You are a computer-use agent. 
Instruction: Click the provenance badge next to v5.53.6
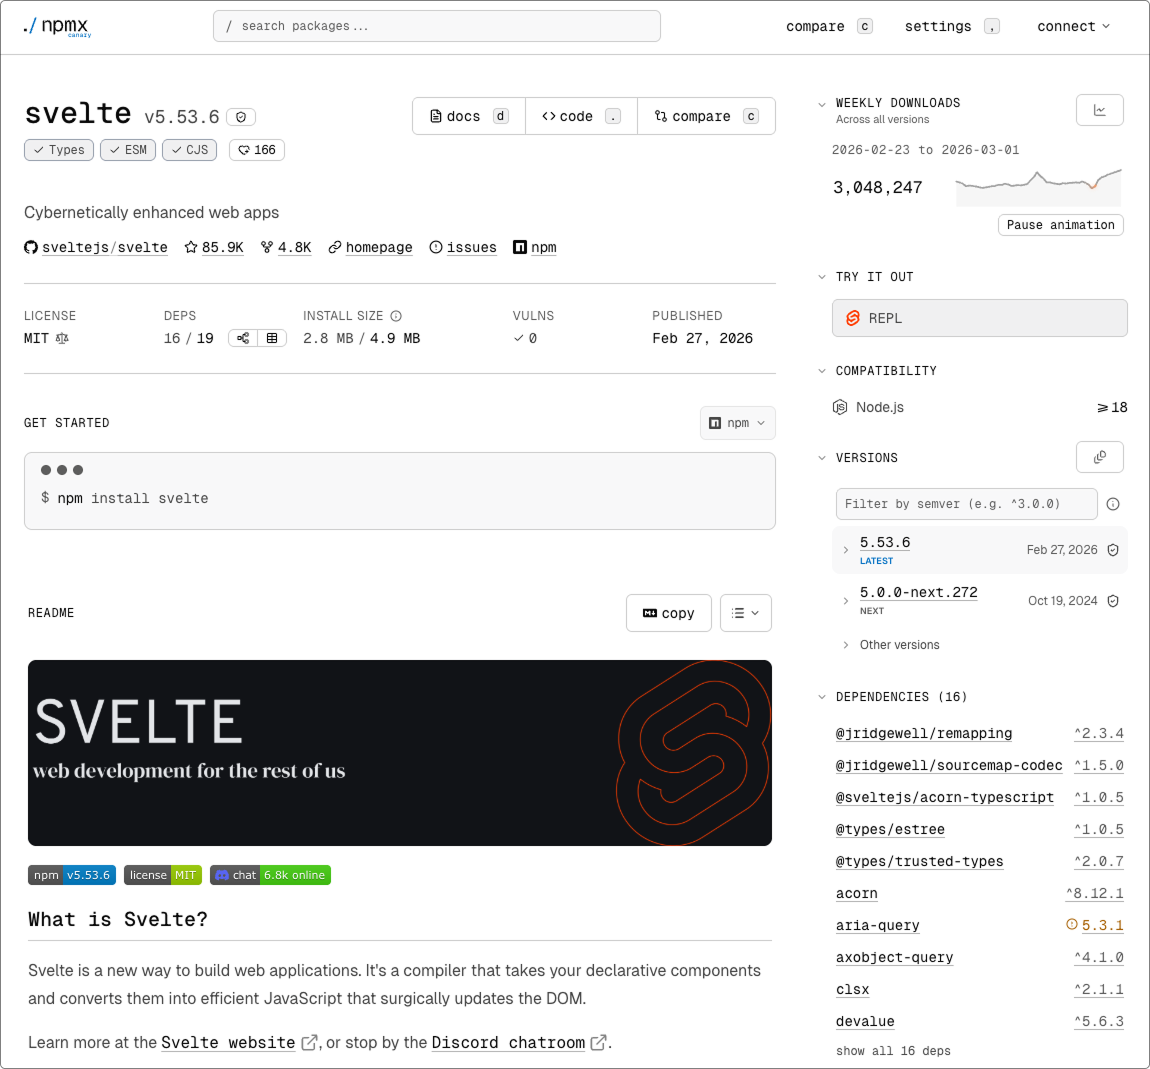point(240,116)
